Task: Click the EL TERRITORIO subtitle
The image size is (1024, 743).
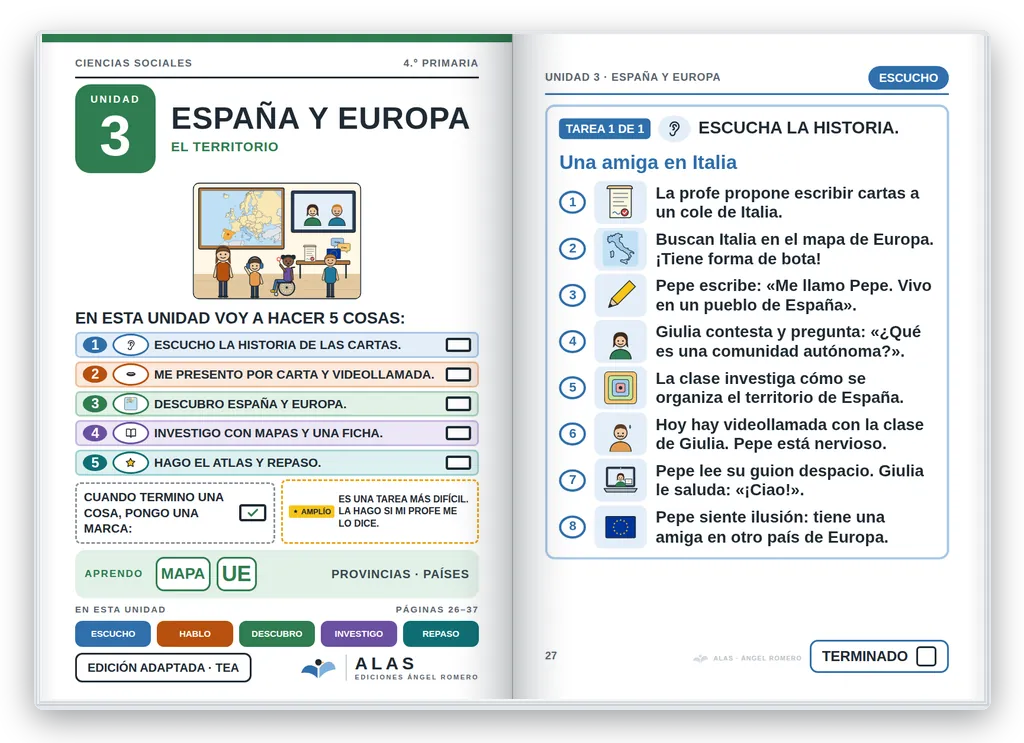Action: tap(225, 147)
